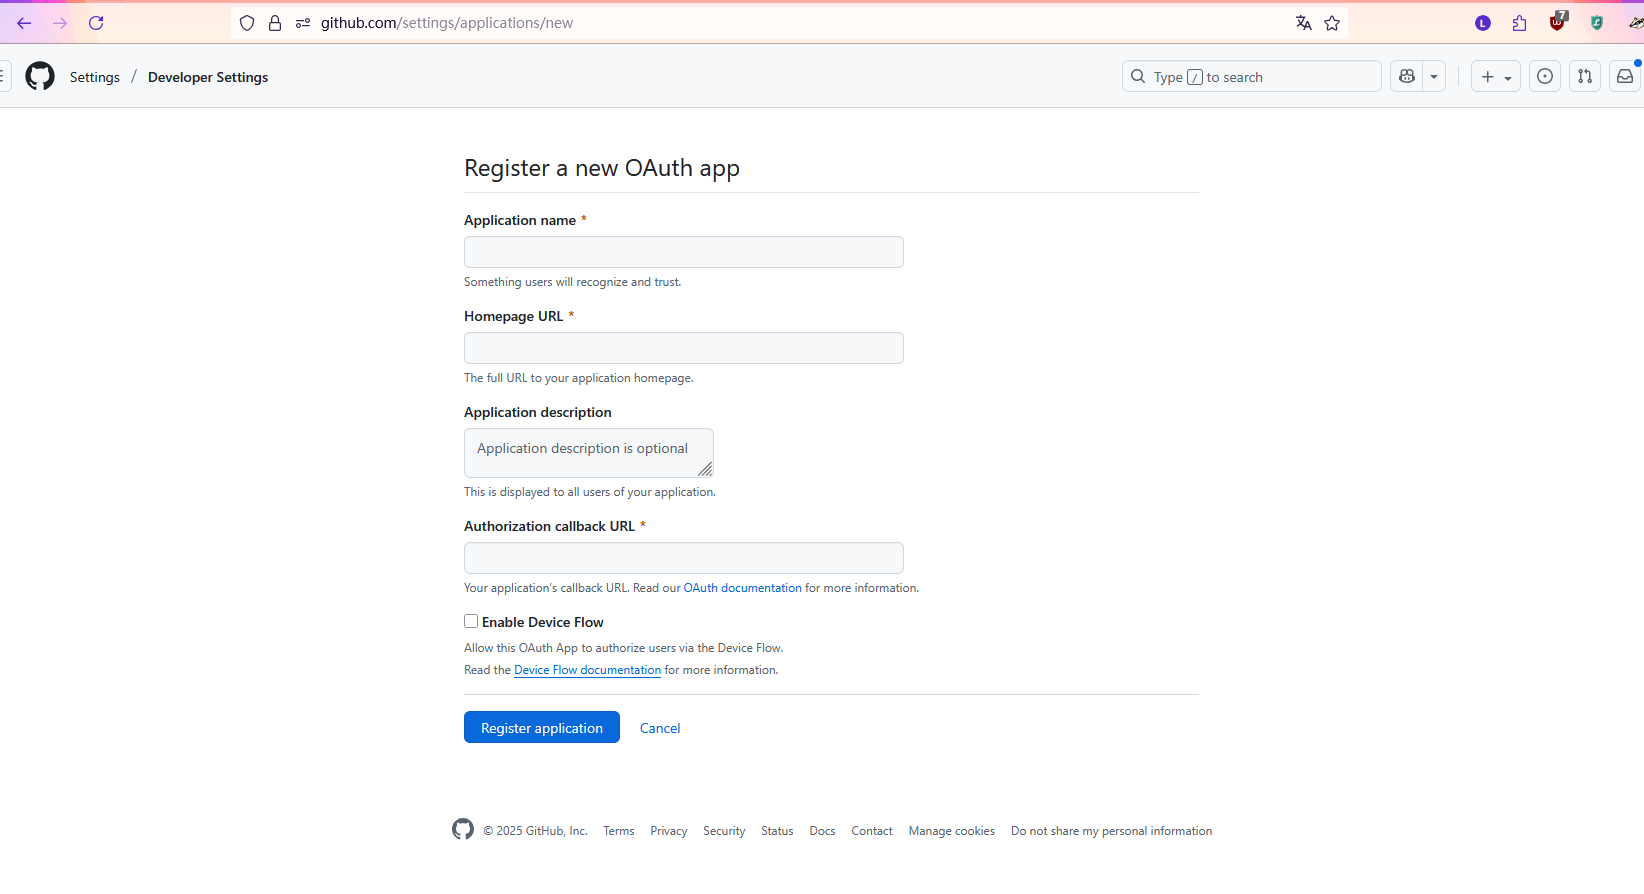Viewport: 1644px width, 894px height.
Task: Click the footer GitHub logo icon
Action: pyautogui.click(x=463, y=829)
